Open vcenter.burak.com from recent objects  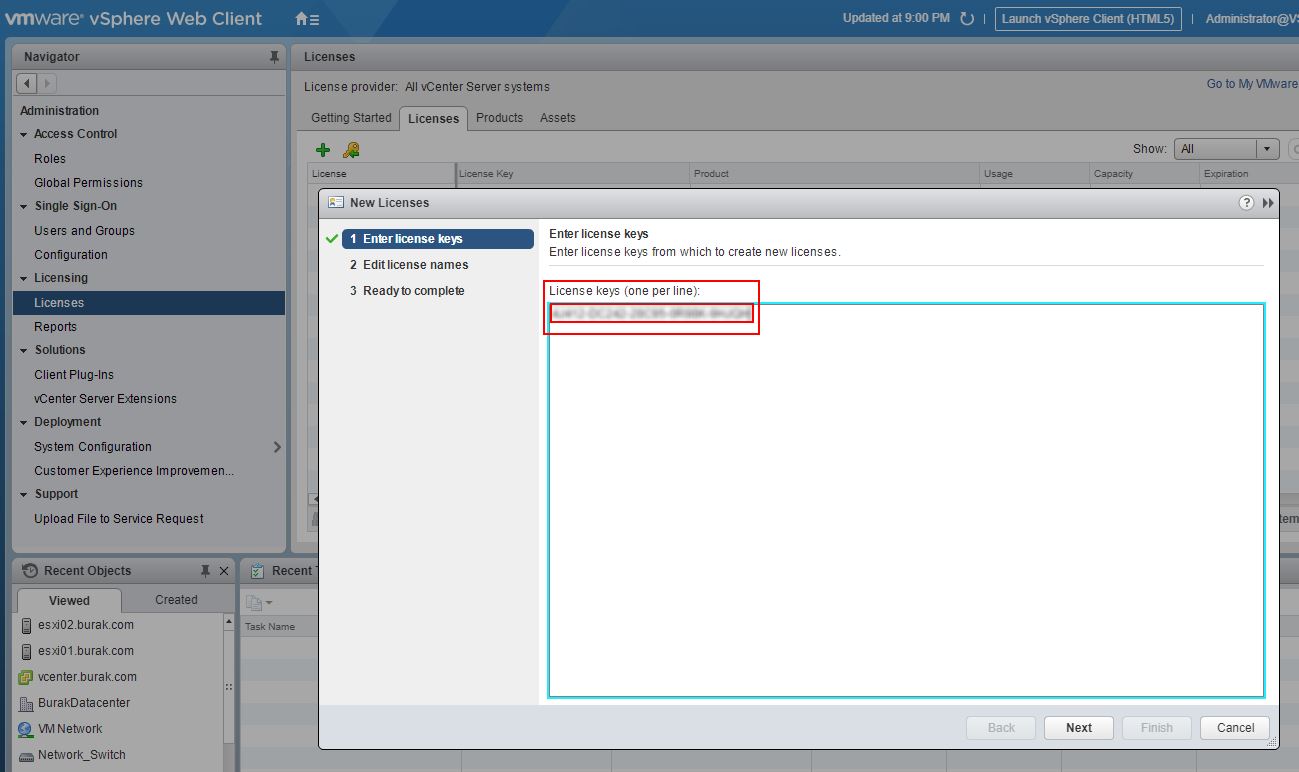87,677
